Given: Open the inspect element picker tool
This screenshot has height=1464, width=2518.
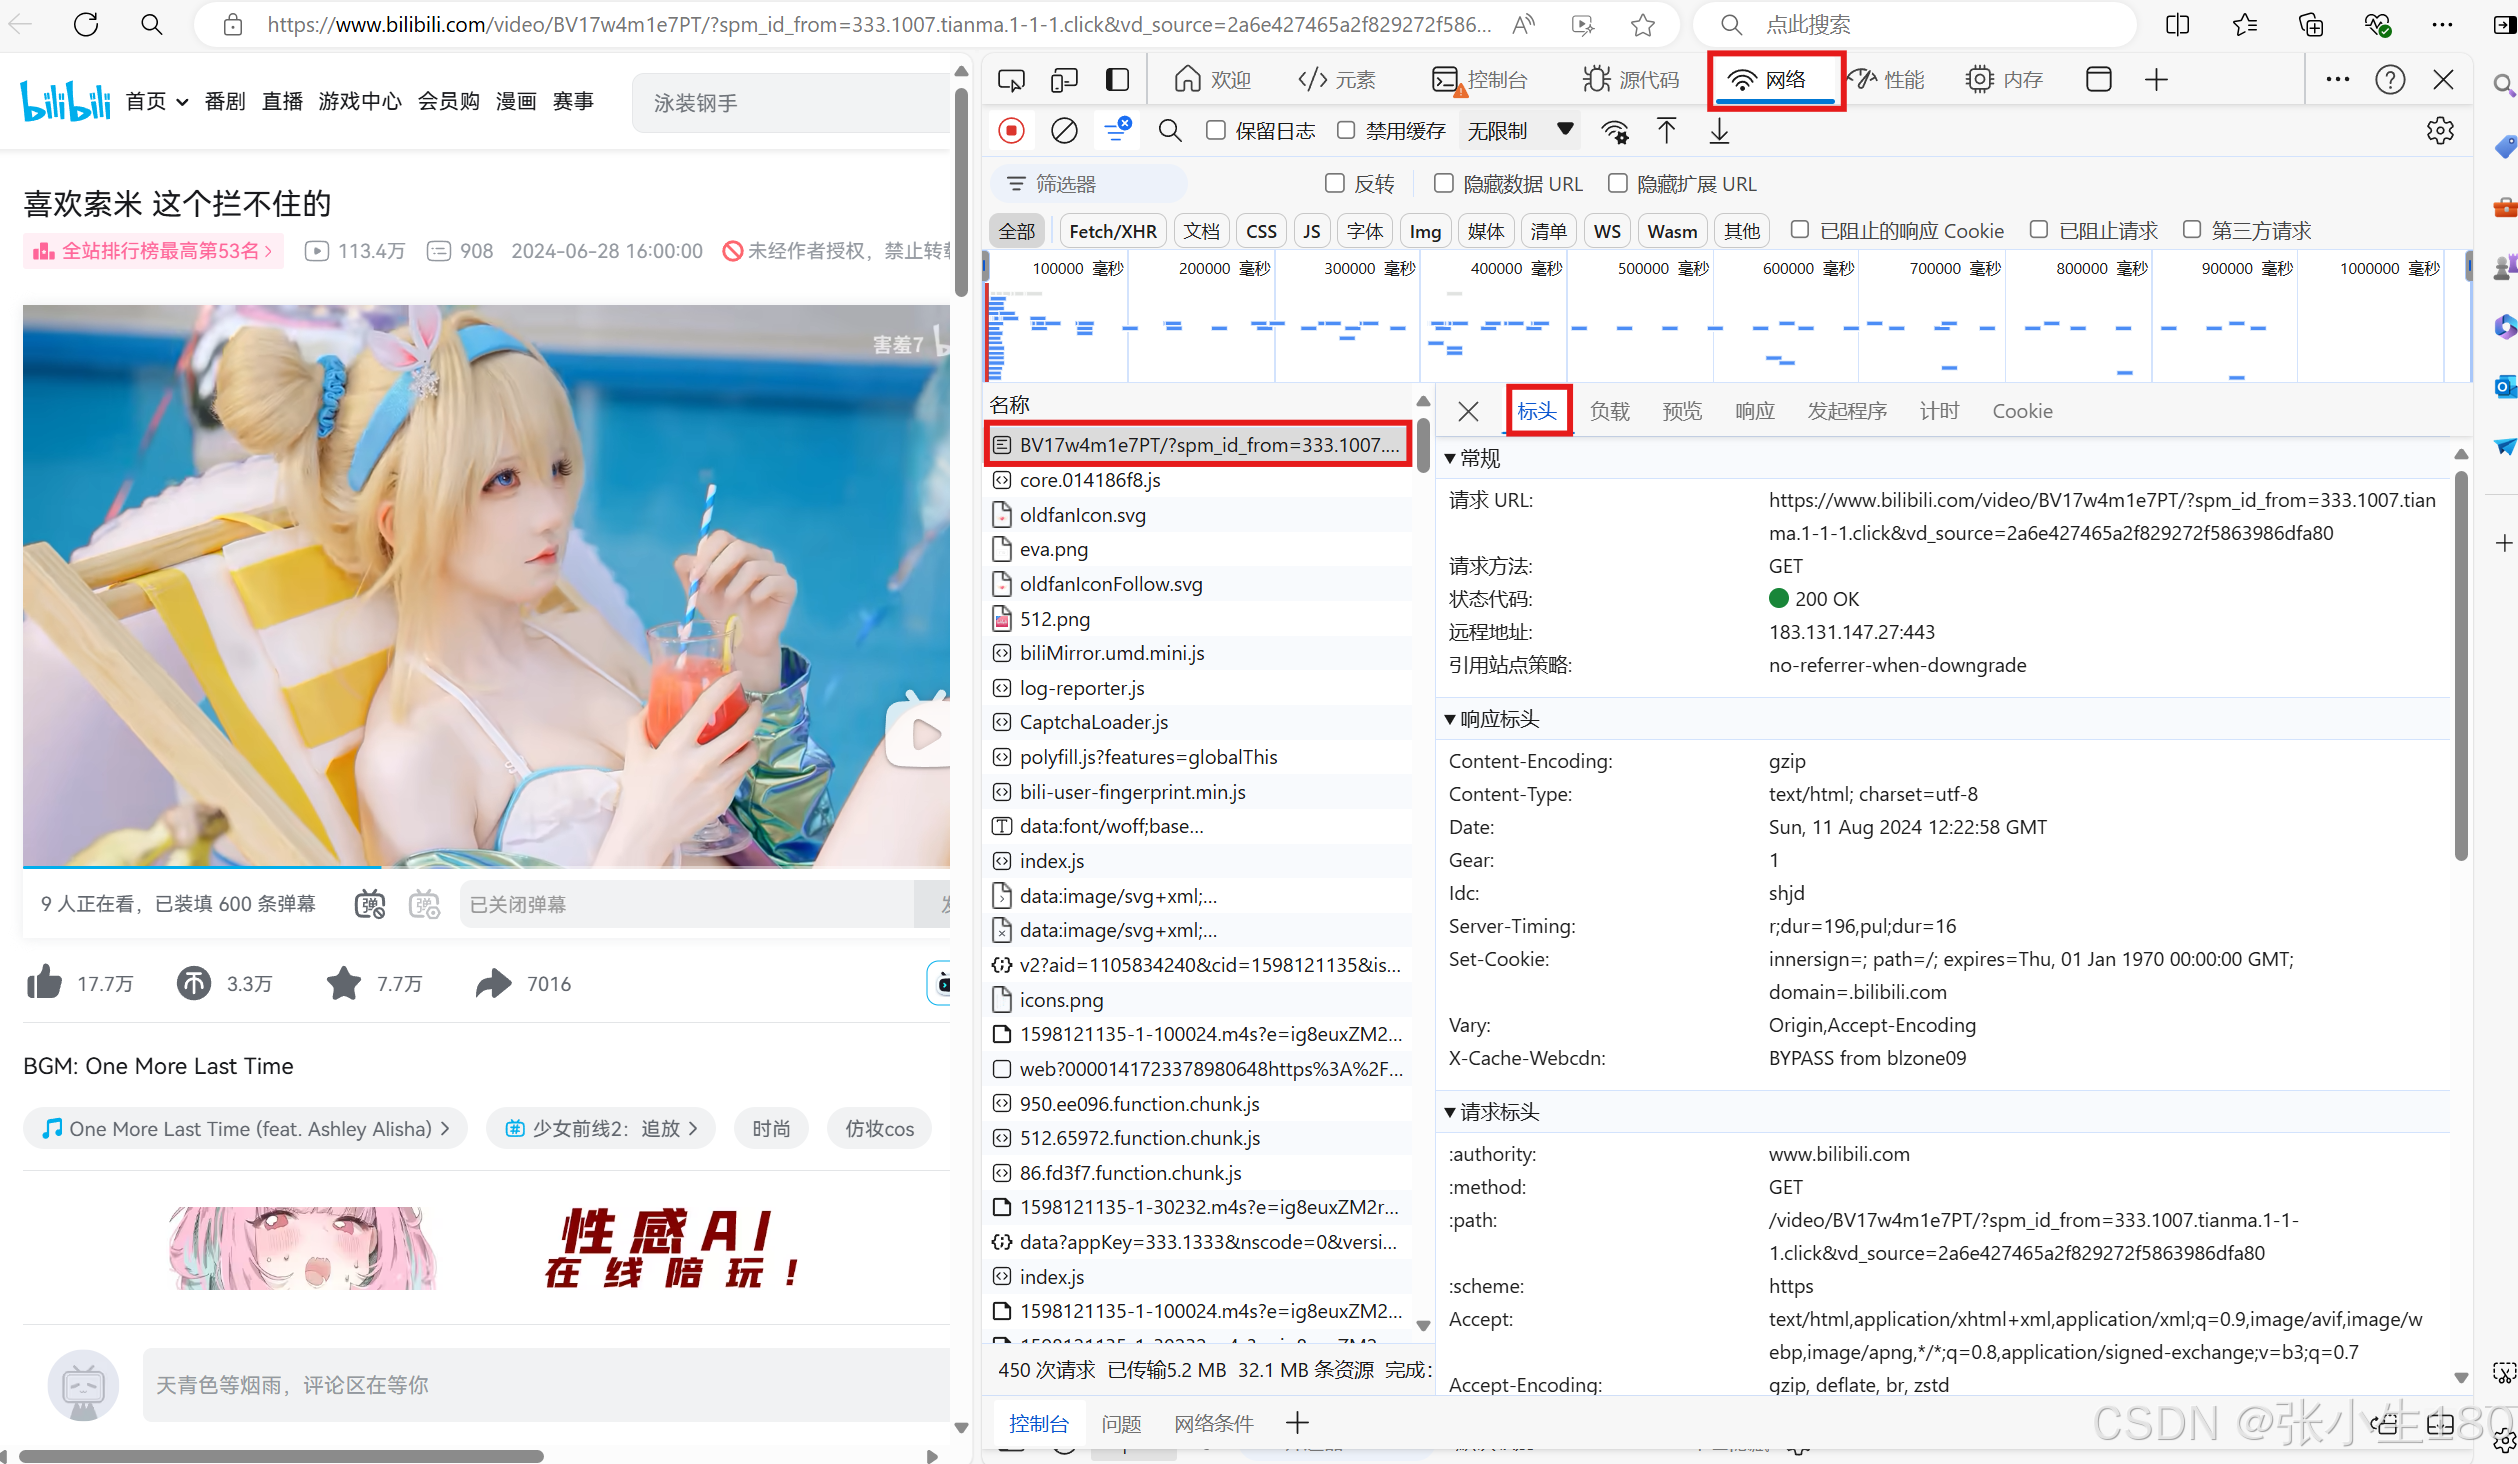Looking at the screenshot, I should click(1011, 80).
